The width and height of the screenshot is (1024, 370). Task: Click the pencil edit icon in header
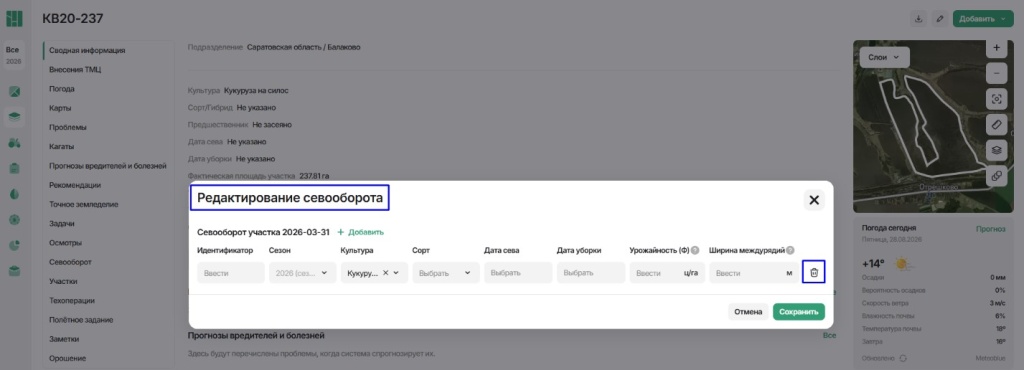click(940, 19)
